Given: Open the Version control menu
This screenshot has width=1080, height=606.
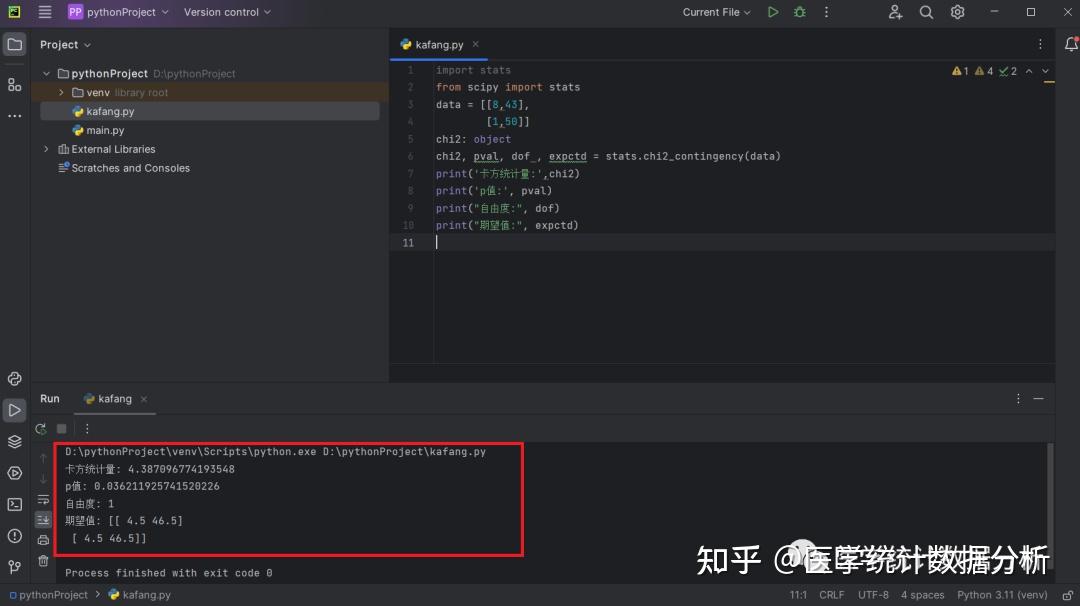Looking at the screenshot, I should tap(222, 12).
